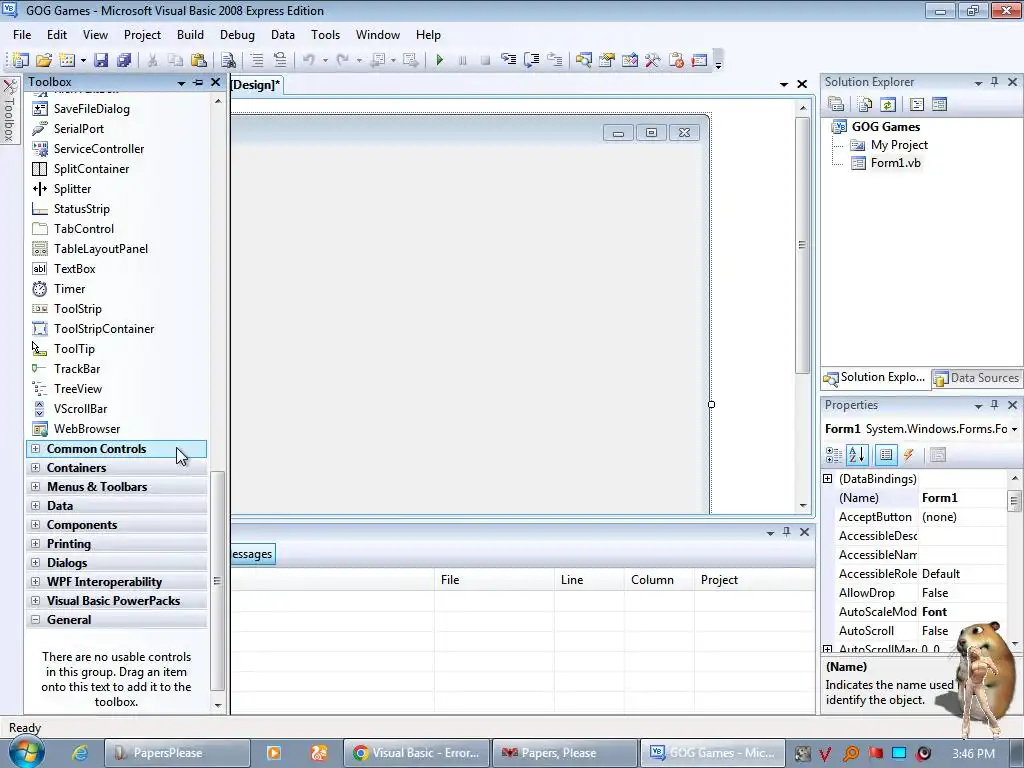Click the File column header in Error List

click(x=494, y=580)
